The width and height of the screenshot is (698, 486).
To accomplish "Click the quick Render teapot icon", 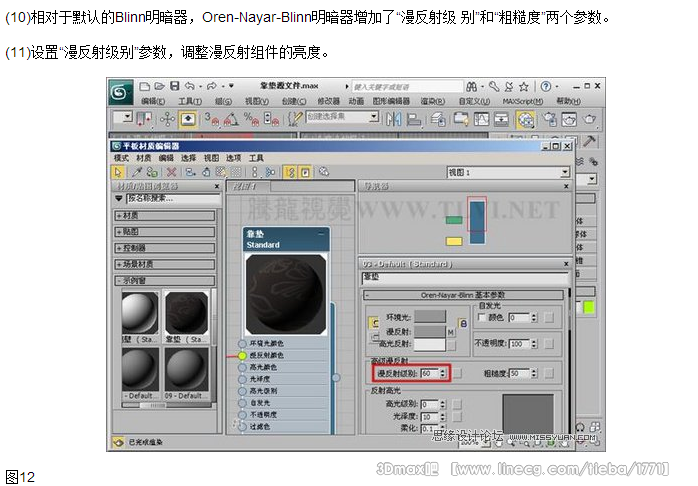I will (x=589, y=119).
